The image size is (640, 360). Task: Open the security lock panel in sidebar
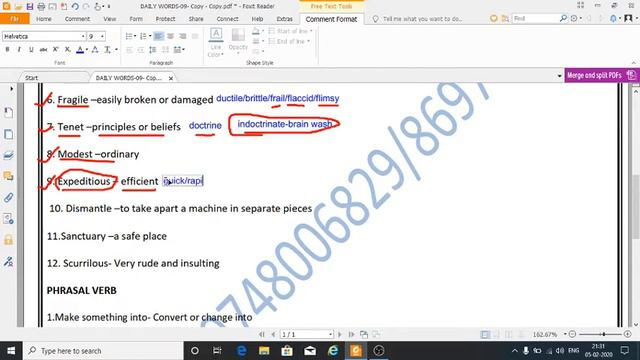(x=9, y=240)
